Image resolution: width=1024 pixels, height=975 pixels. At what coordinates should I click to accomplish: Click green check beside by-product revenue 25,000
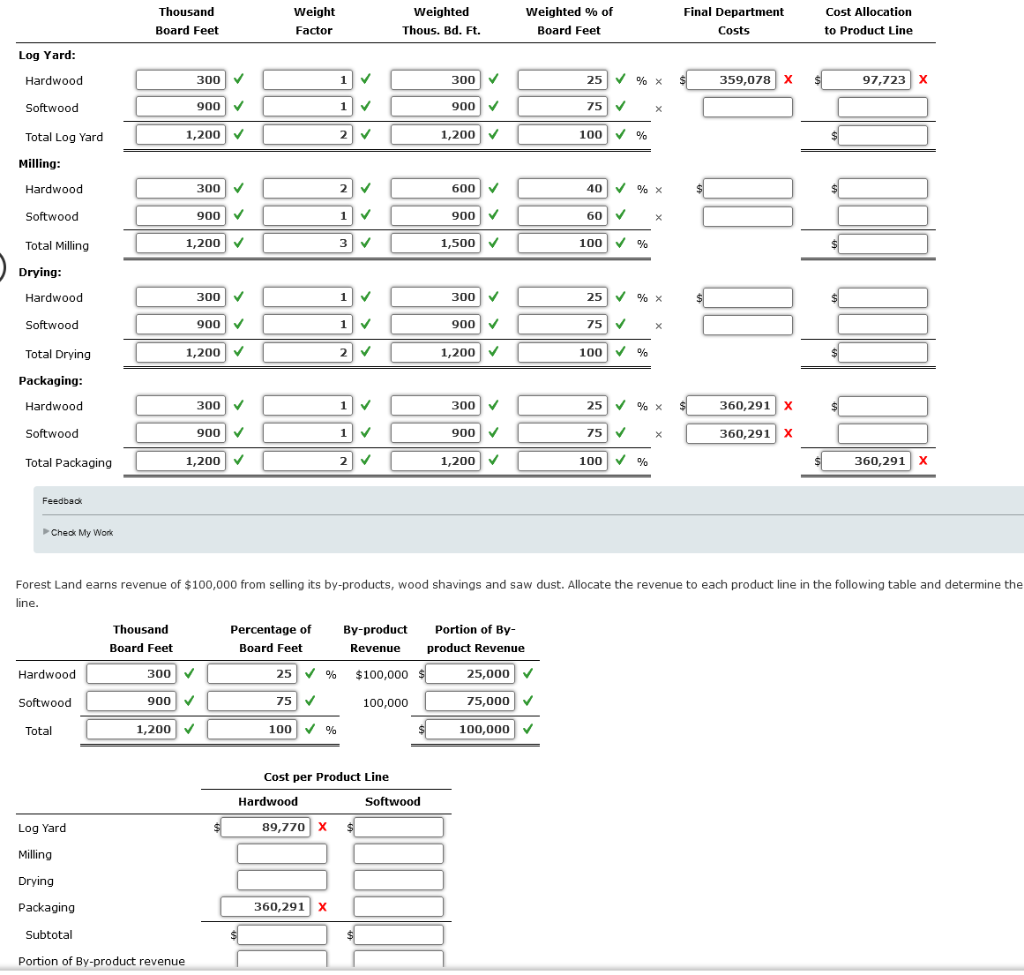click(528, 673)
